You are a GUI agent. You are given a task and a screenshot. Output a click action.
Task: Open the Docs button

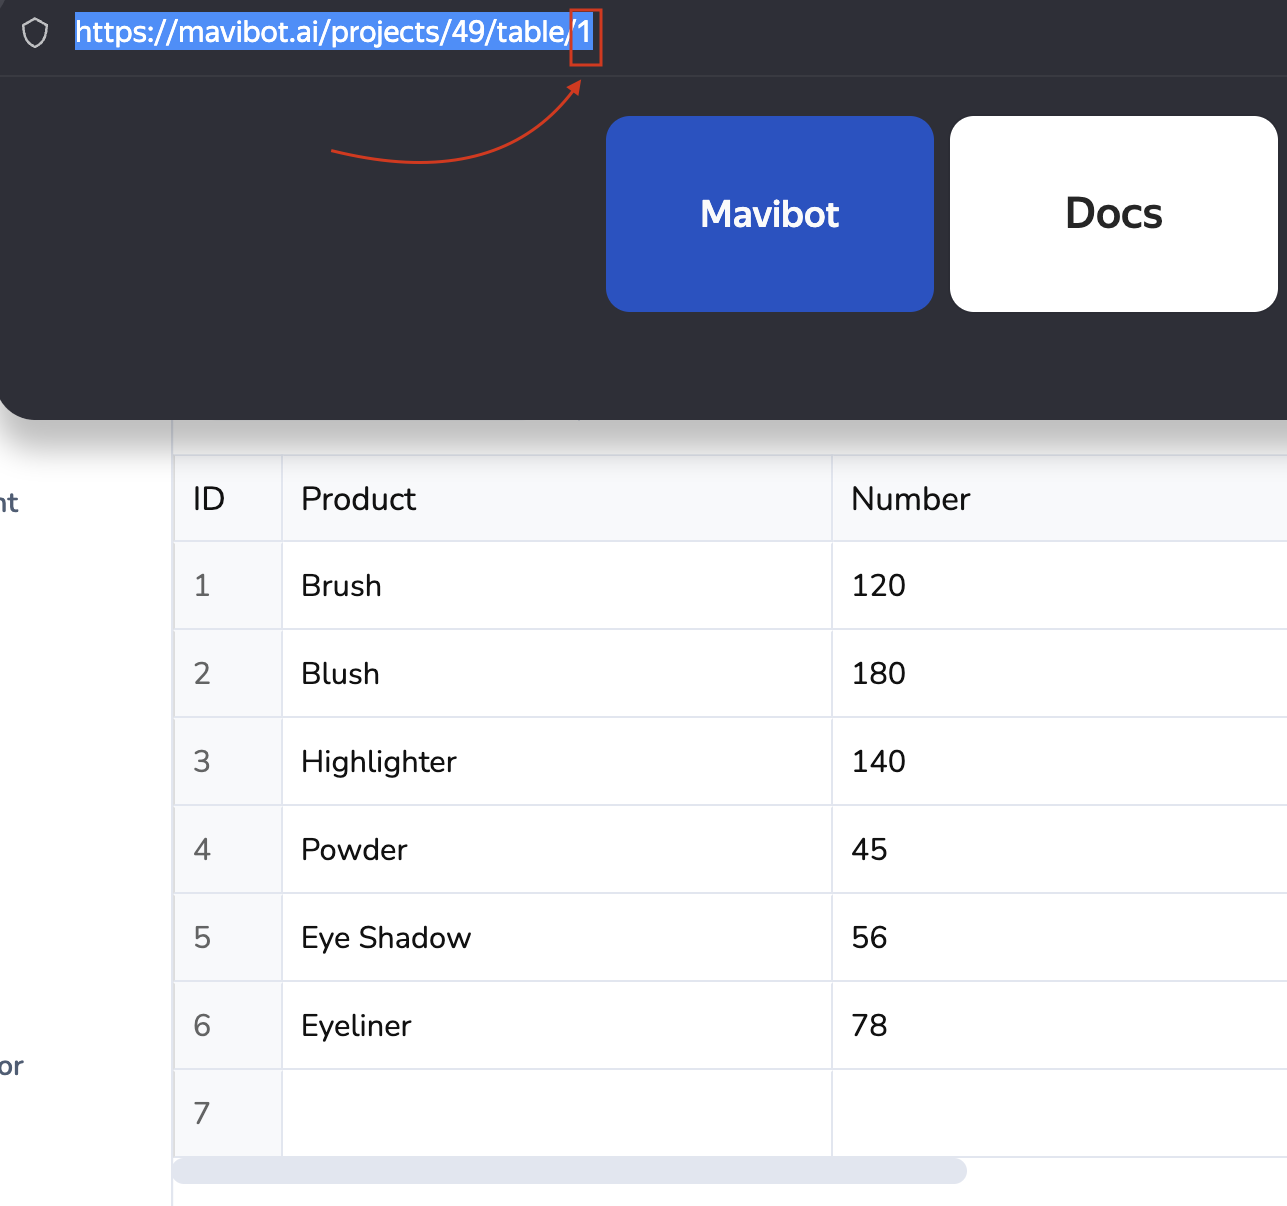(x=1112, y=214)
